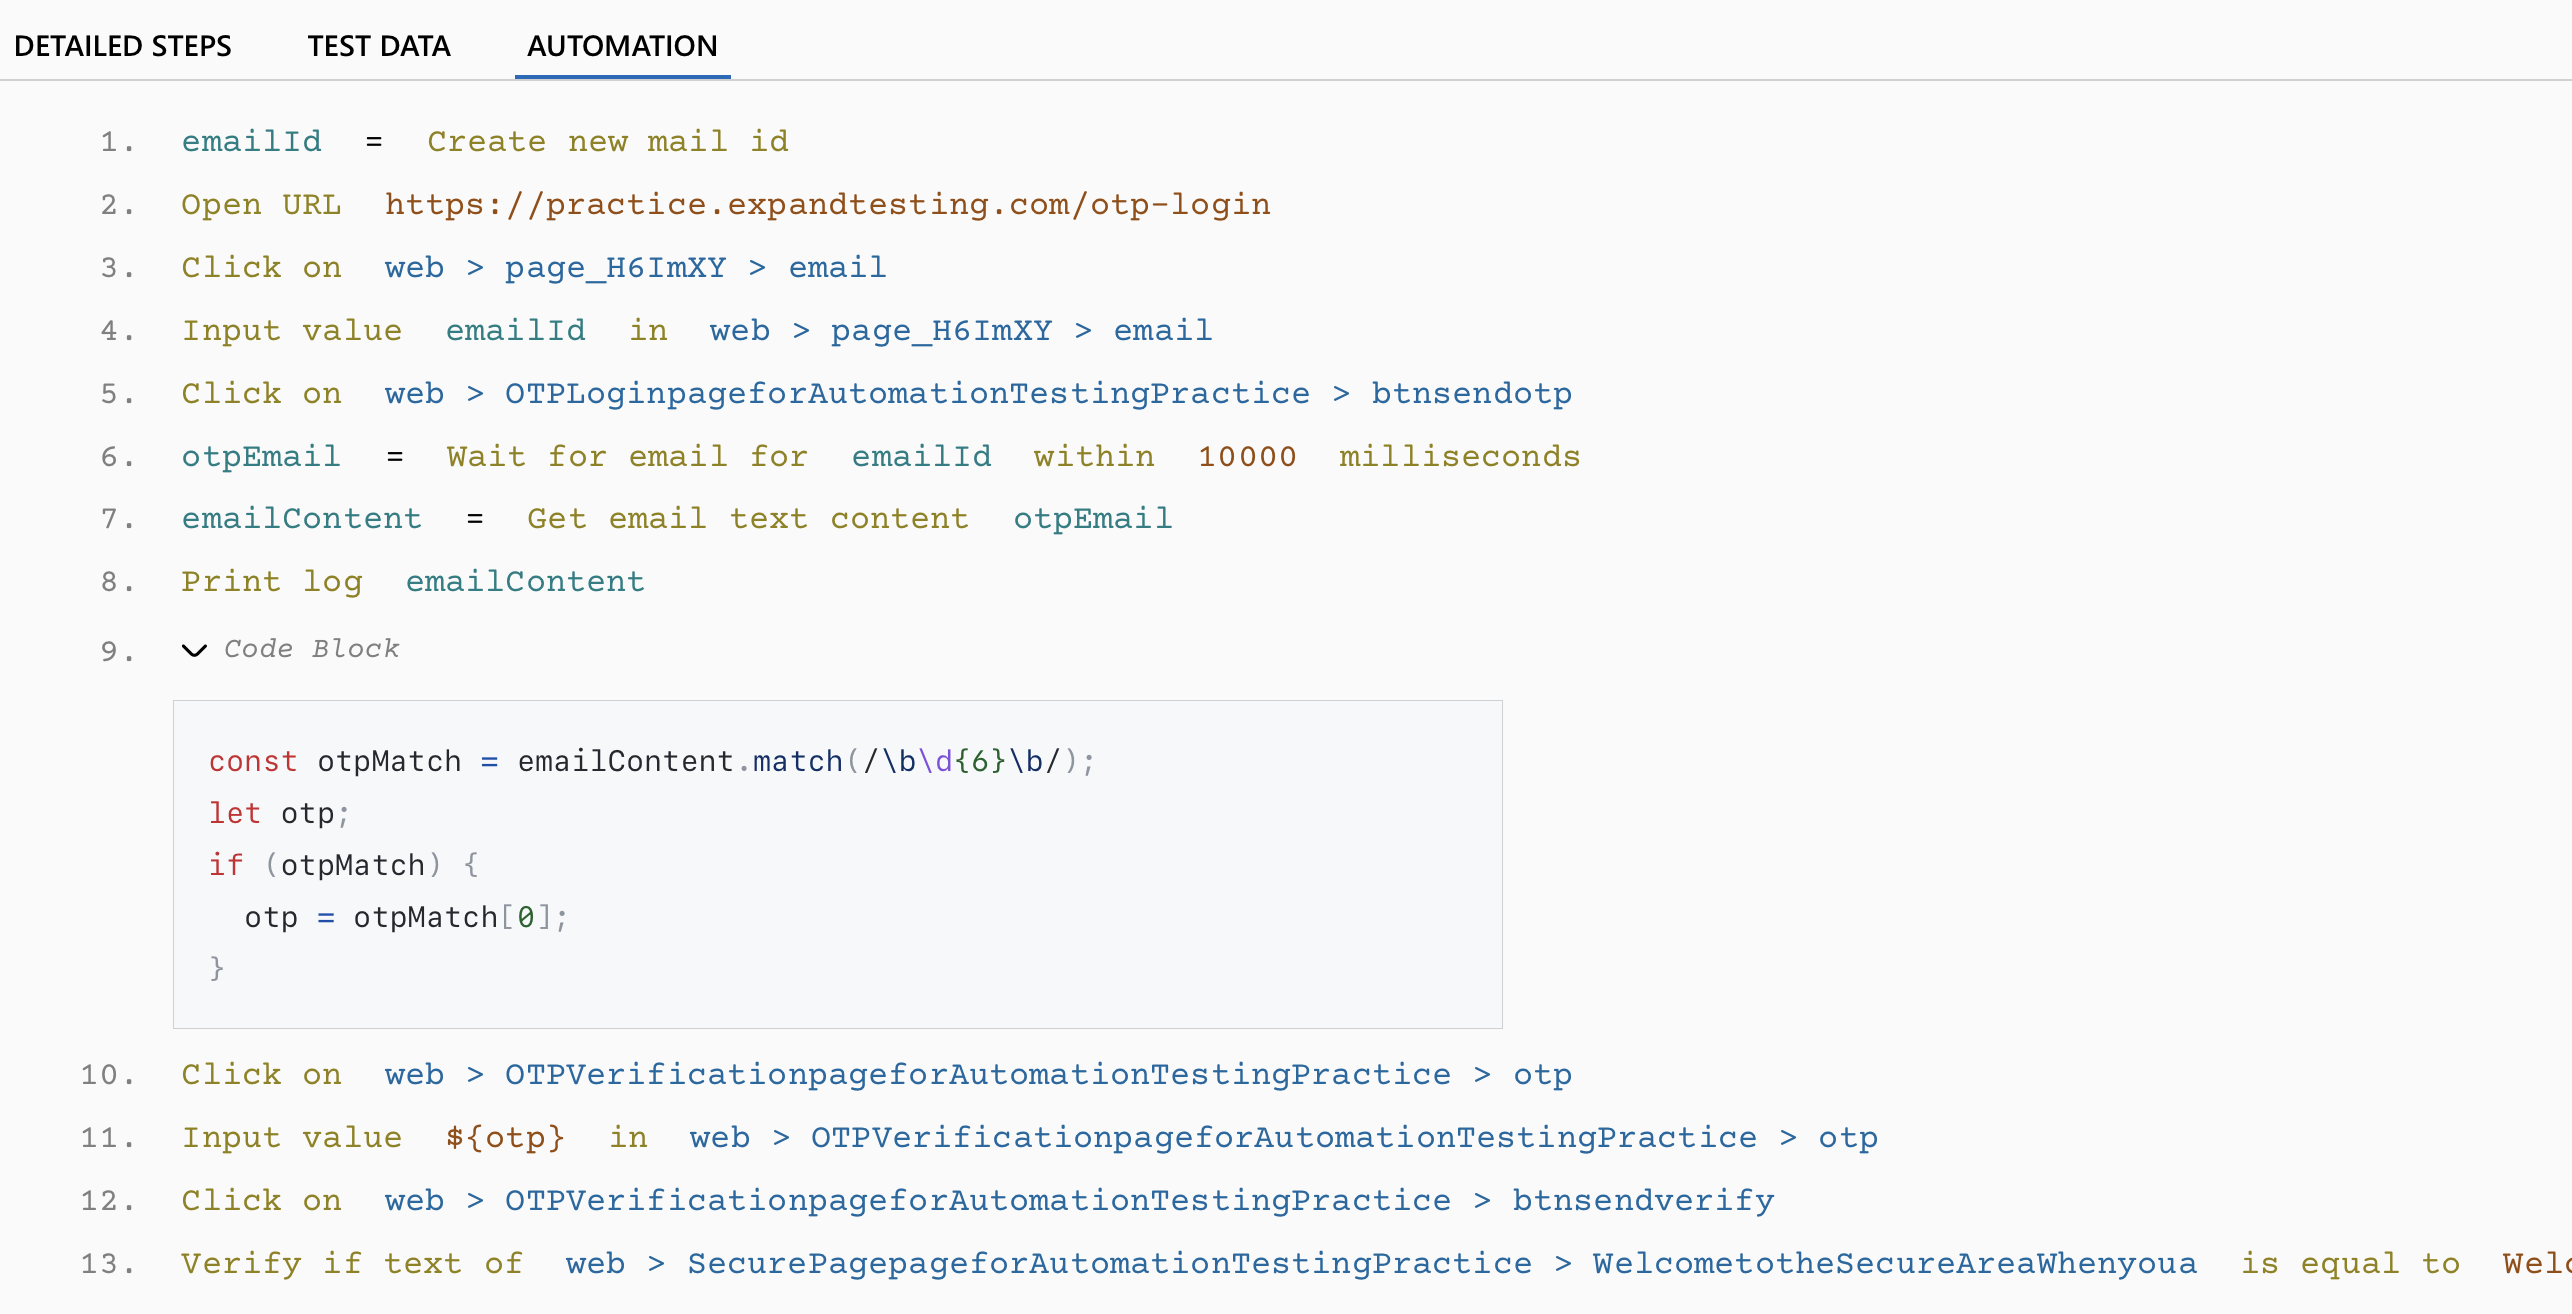Click 'Wait for email for' action in step 6

click(627, 456)
